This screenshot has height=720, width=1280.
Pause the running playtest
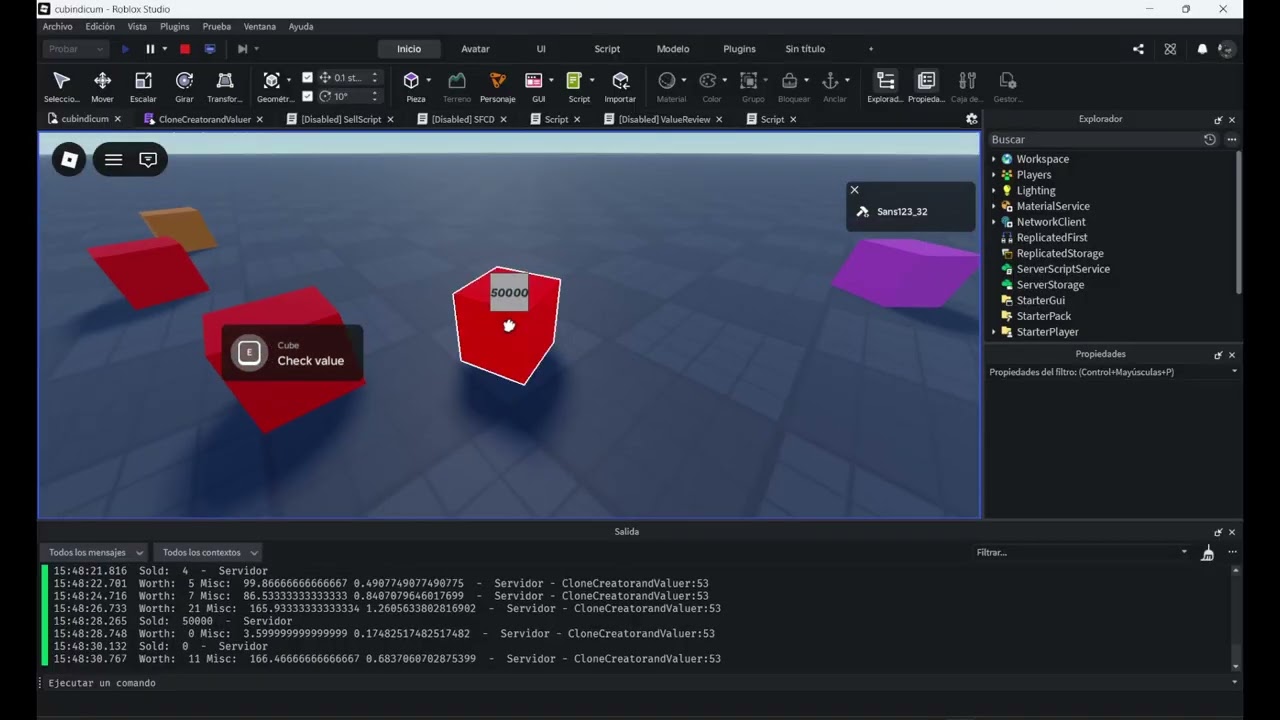click(150, 49)
